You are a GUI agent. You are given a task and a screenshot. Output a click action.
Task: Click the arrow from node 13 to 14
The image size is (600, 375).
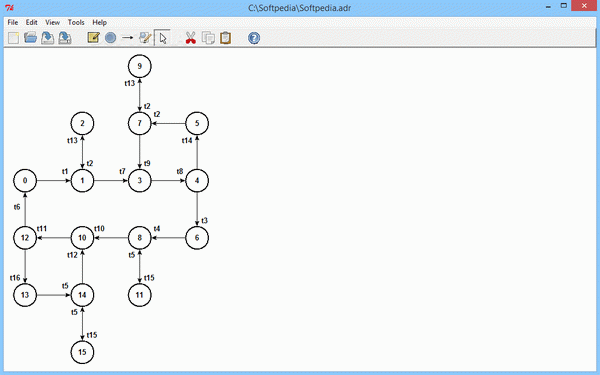pos(54,295)
